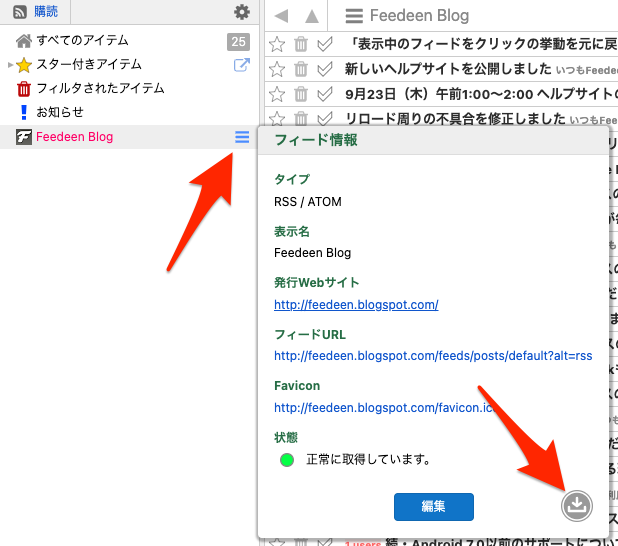Open feed menu icon beside Feedeen Blog
The image size is (618, 546).
[242, 137]
